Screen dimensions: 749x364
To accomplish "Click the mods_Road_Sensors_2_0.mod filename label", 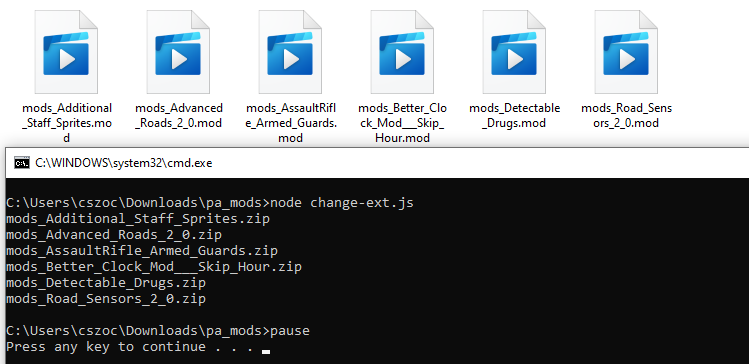I will (626, 116).
